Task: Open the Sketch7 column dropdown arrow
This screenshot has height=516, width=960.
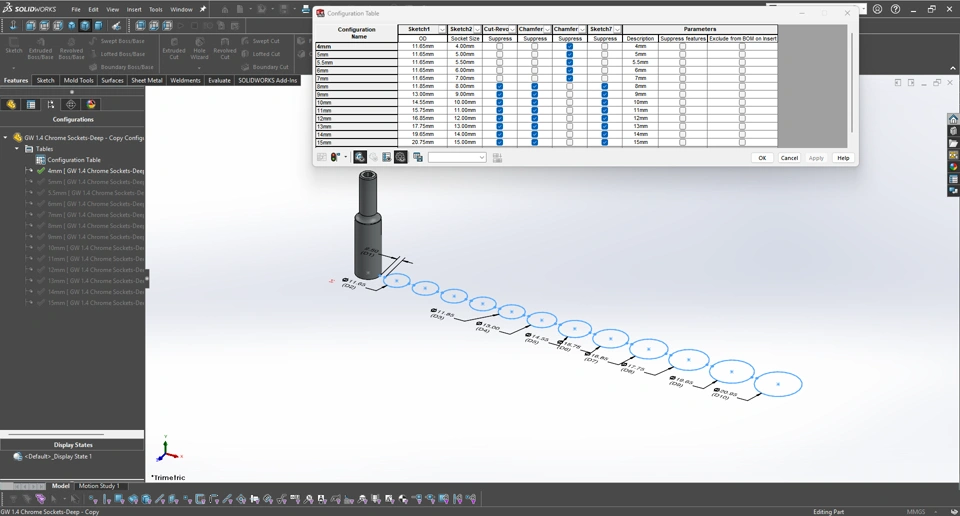Action: point(618,29)
